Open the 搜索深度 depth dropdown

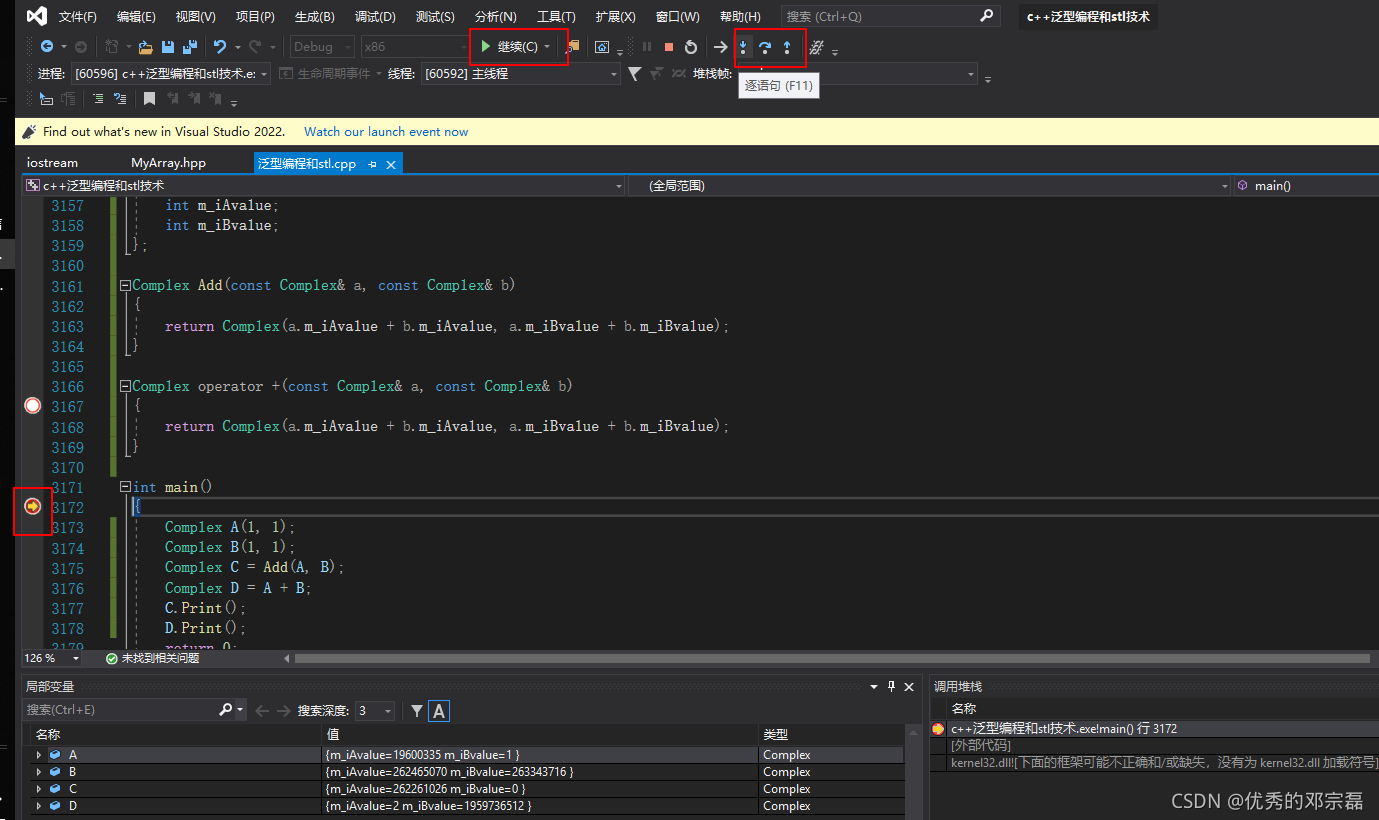click(375, 711)
